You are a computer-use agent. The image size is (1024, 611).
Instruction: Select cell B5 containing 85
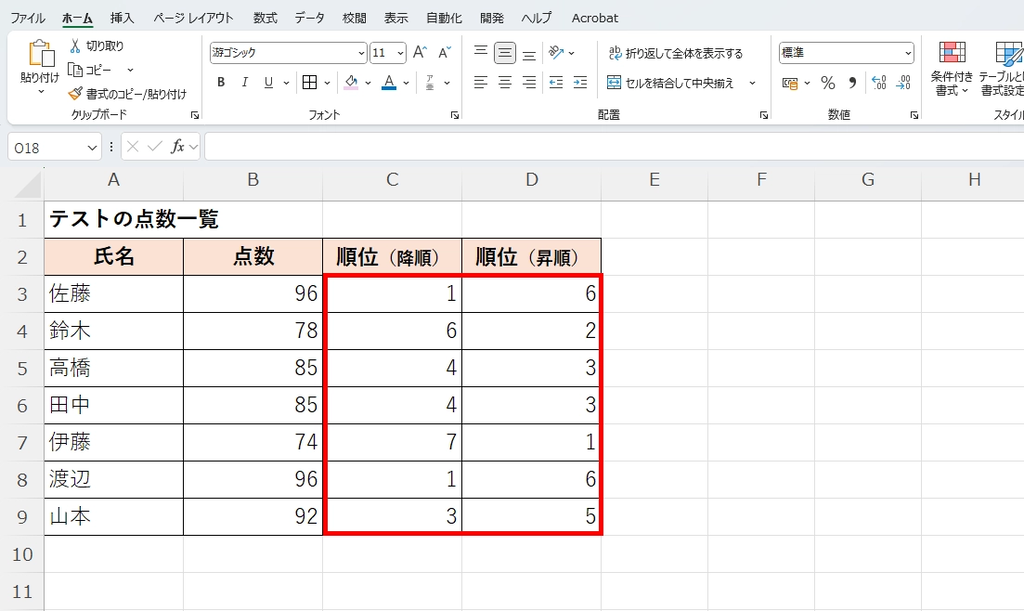click(252, 369)
